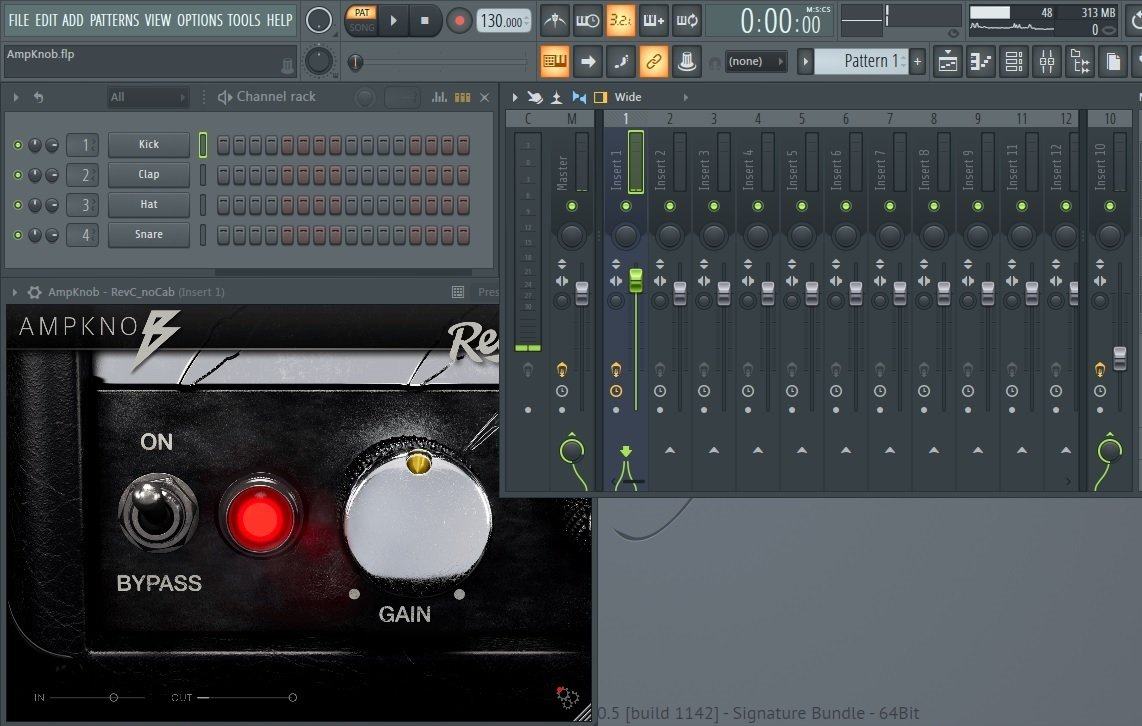
Task: Enable wait for input to start playing
Action: point(588,21)
